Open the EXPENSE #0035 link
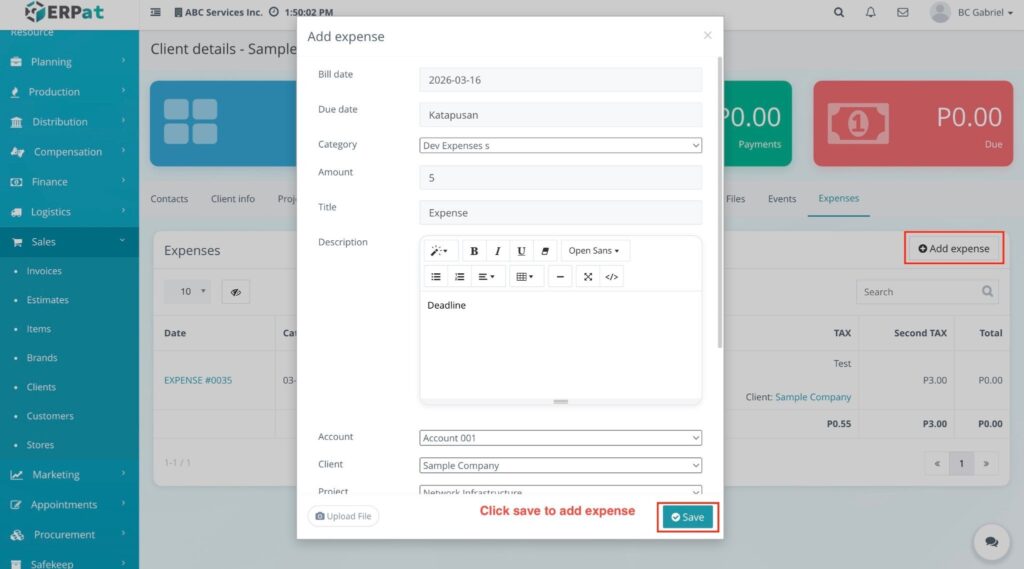This screenshot has width=1024, height=569. (x=198, y=380)
